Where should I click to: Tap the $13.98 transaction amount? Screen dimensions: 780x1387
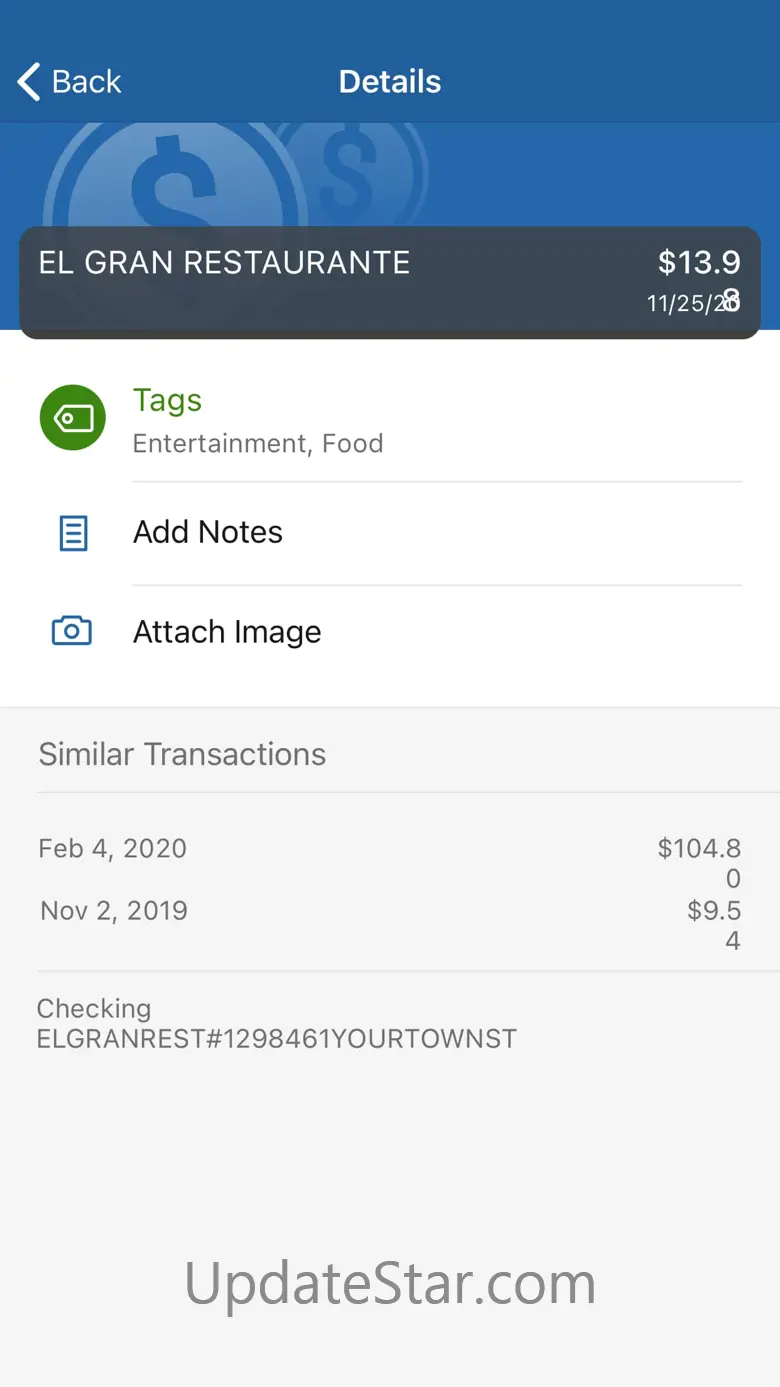(699, 264)
